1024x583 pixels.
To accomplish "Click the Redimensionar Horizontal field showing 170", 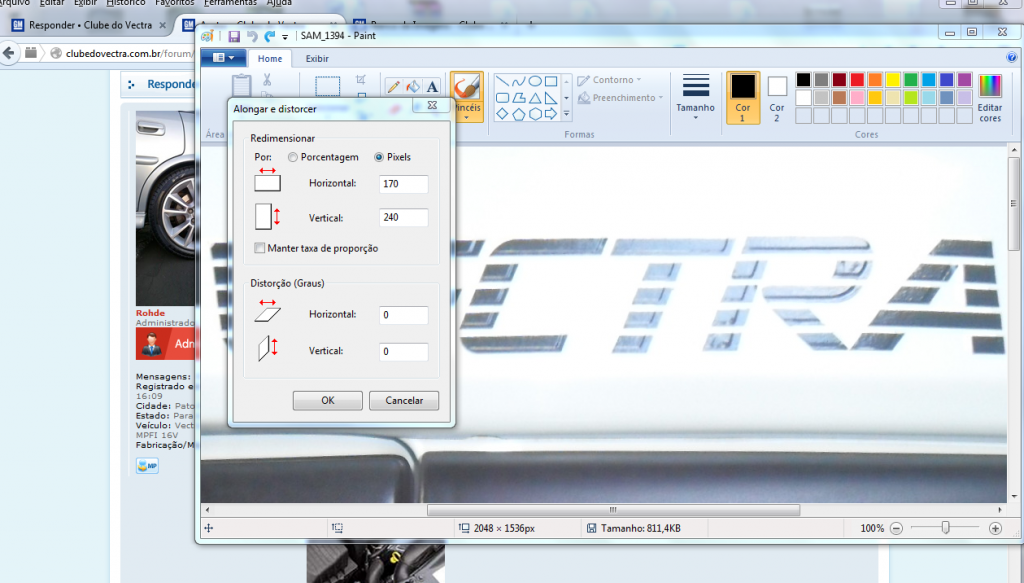I will tap(404, 184).
